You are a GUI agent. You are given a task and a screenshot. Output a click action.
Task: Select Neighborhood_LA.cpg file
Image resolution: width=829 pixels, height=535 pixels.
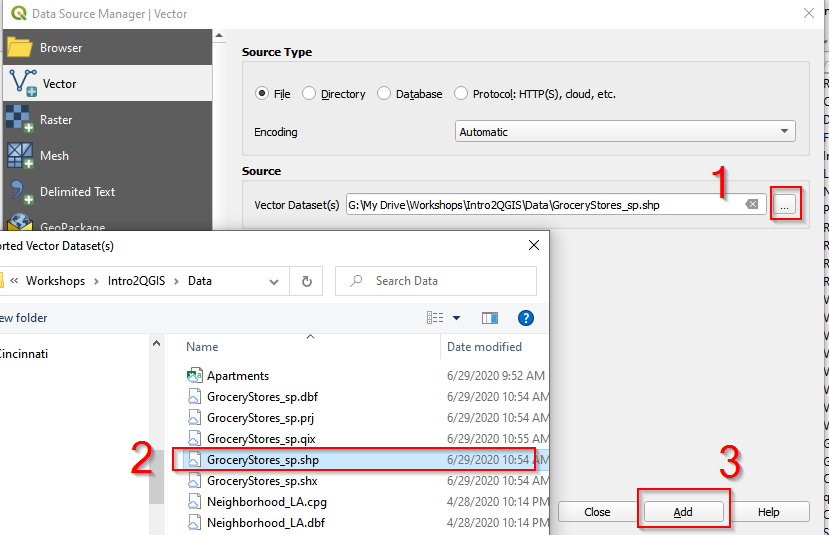coord(359,502)
